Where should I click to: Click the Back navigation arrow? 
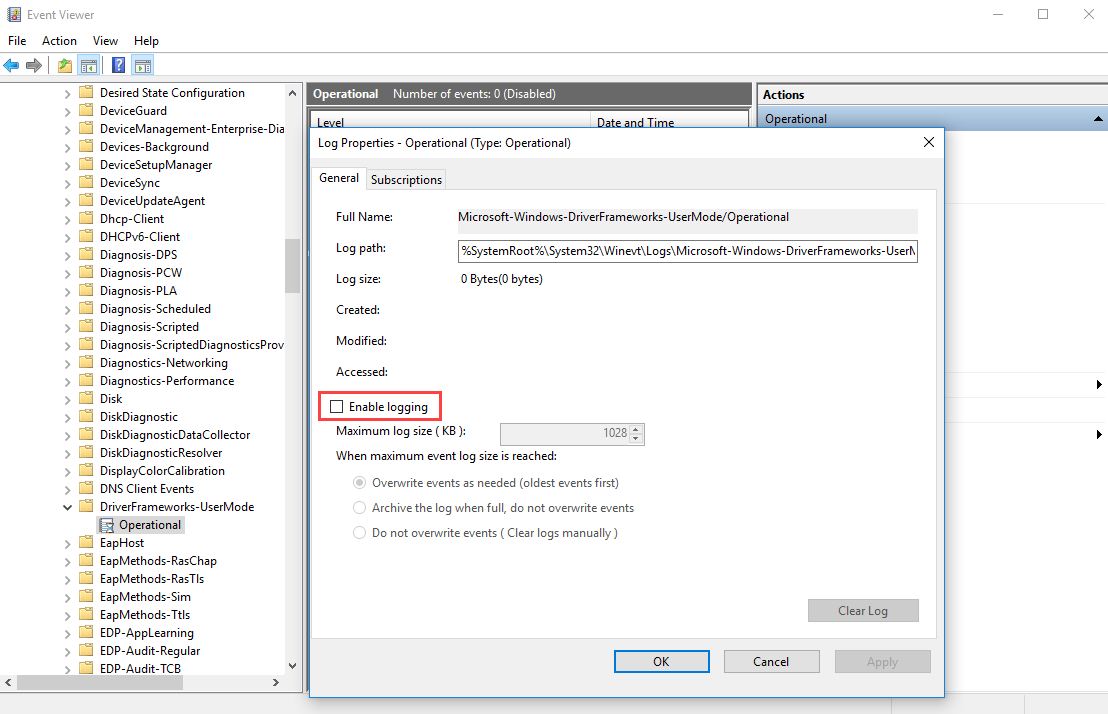(x=11, y=65)
